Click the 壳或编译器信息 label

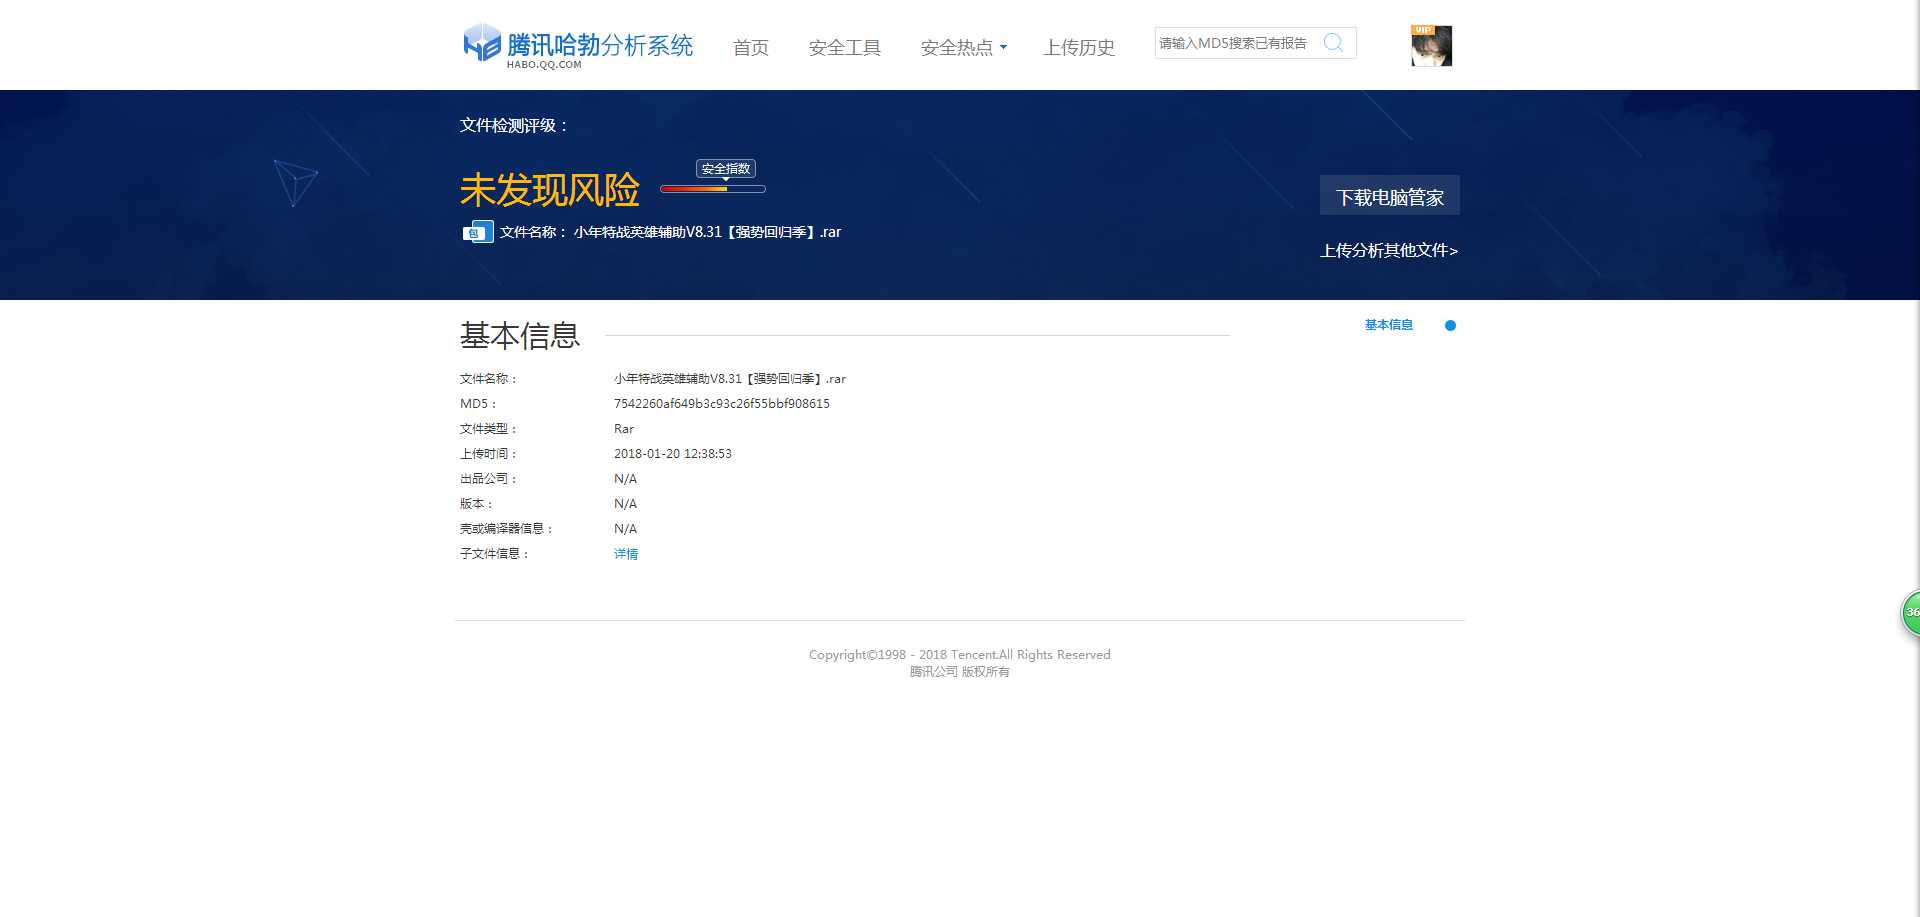506,529
